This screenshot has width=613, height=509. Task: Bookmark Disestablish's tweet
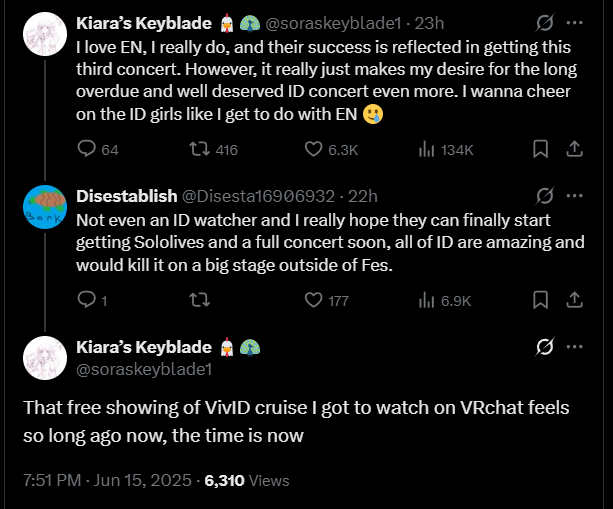(540, 299)
